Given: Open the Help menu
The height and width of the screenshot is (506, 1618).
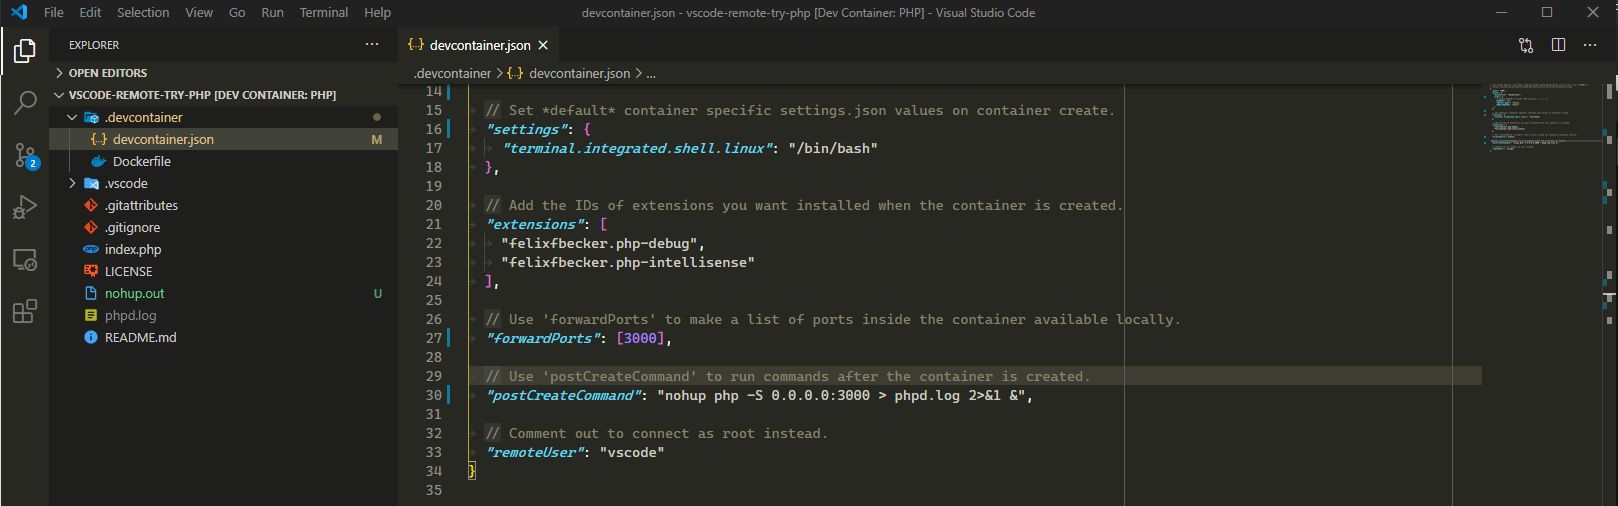Looking at the screenshot, I should [x=377, y=12].
